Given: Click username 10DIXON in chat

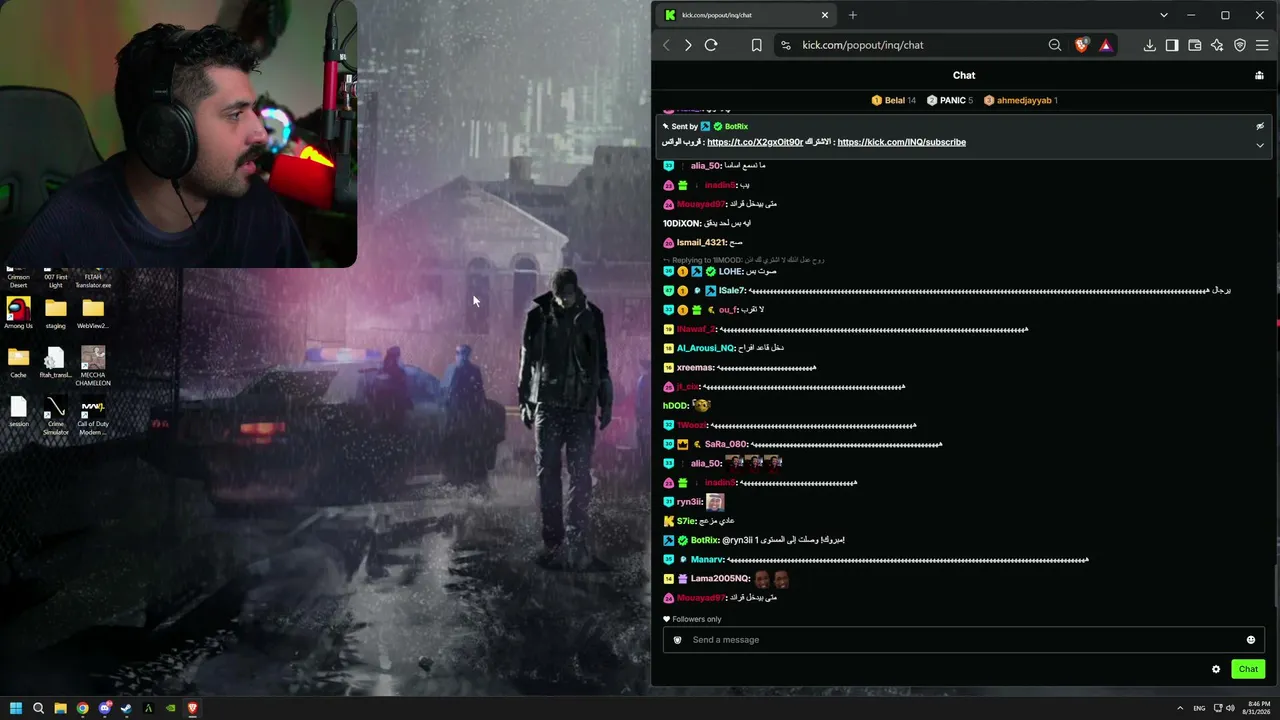Looking at the screenshot, I should 681,224.
